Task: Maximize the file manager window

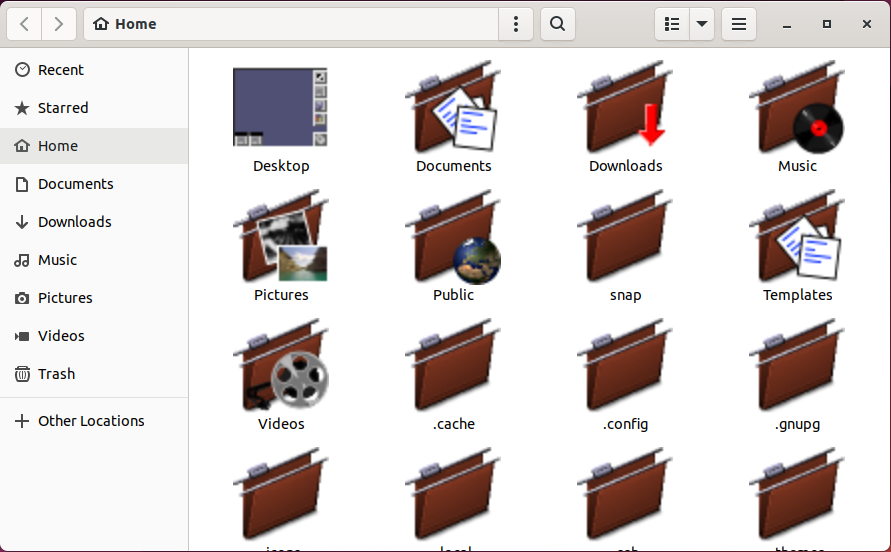Action: [x=827, y=24]
